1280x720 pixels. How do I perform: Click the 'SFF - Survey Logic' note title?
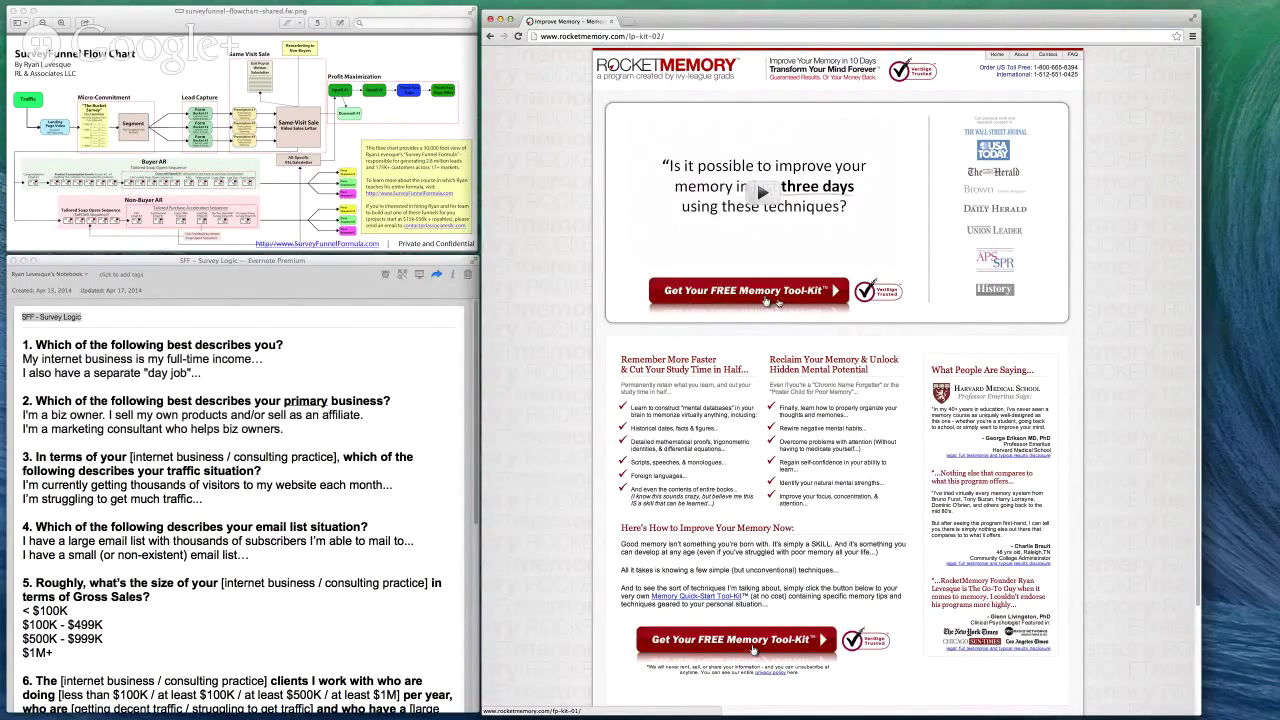(x=52, y=317)
